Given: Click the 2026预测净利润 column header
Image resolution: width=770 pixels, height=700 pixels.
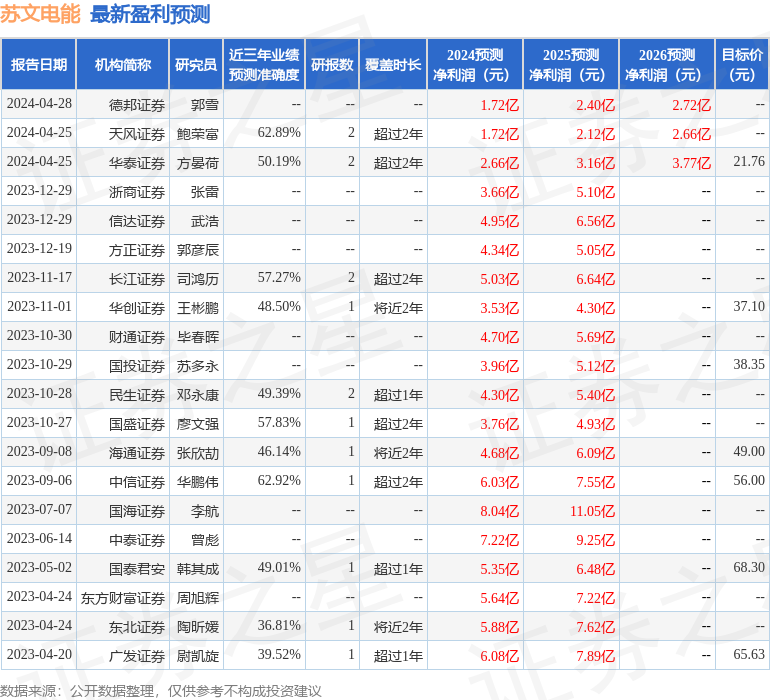Looking at the screenshot, I should 667,64.
